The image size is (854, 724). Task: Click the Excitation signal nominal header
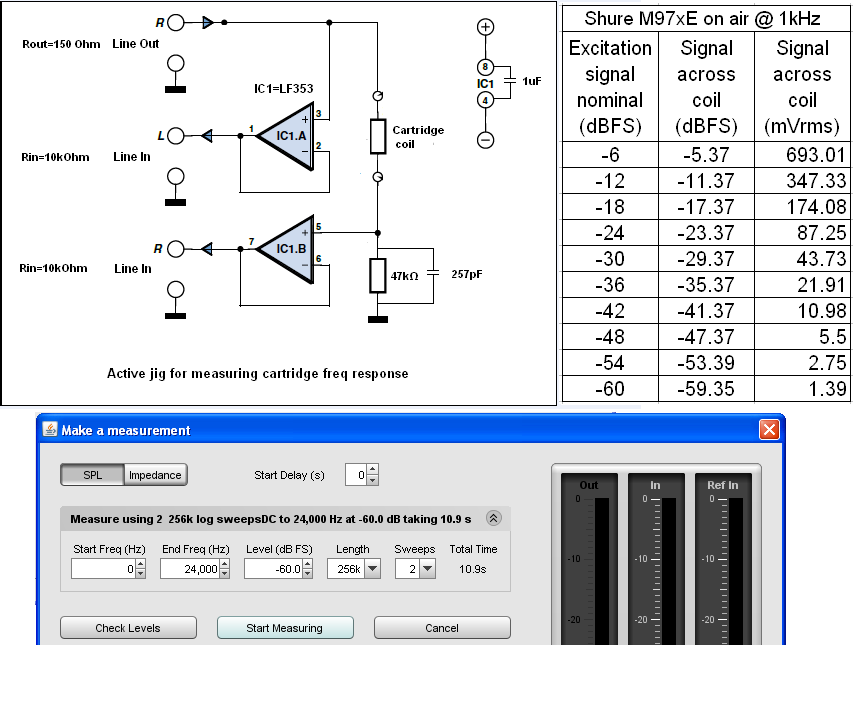[610, 87]
